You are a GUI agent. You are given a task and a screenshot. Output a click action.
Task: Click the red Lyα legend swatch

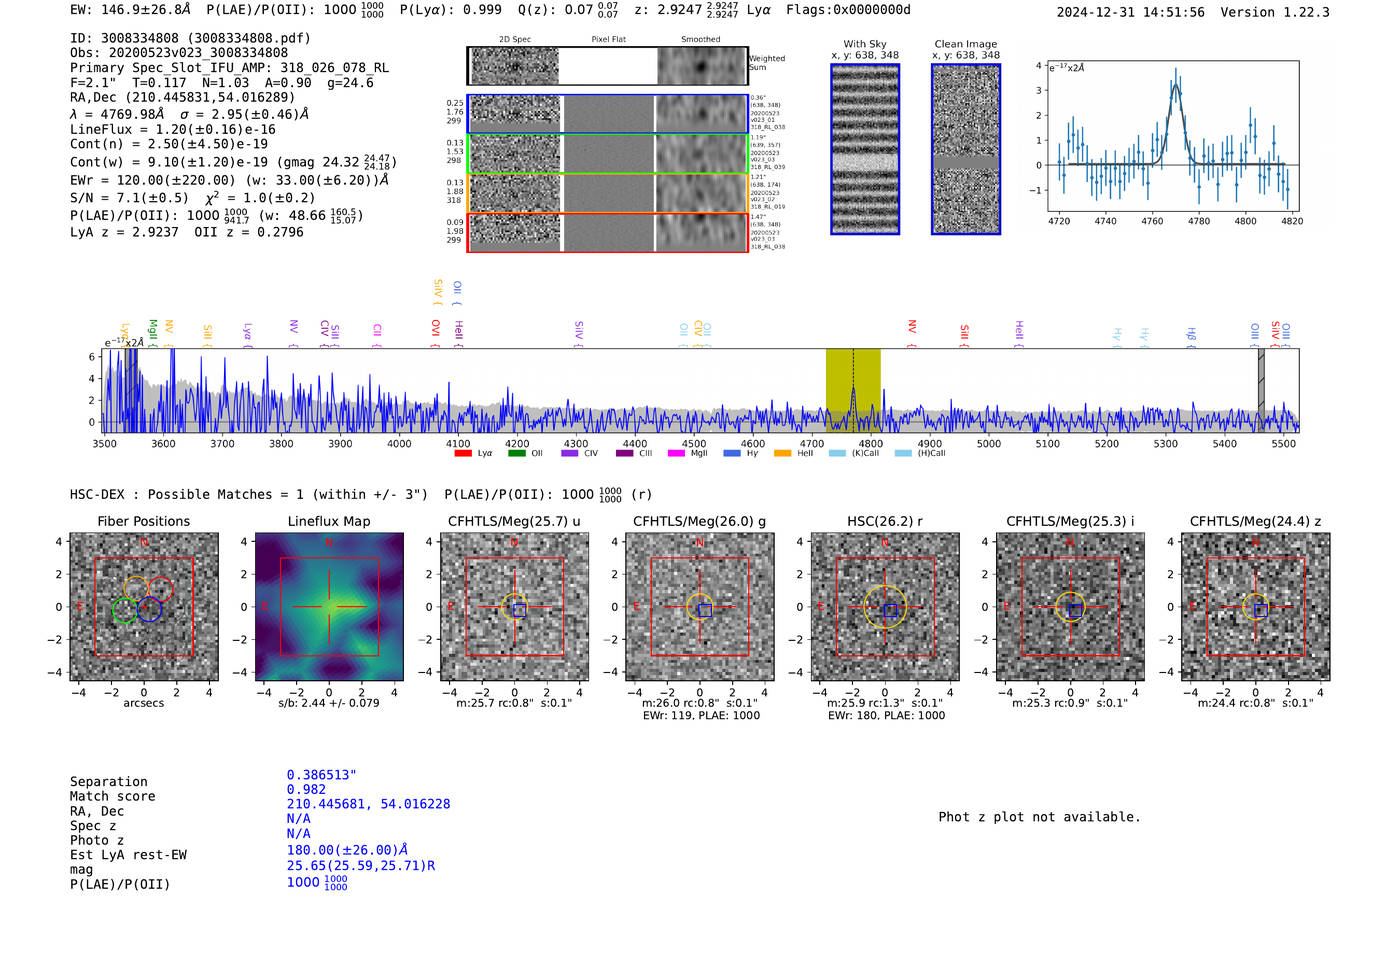463,453
